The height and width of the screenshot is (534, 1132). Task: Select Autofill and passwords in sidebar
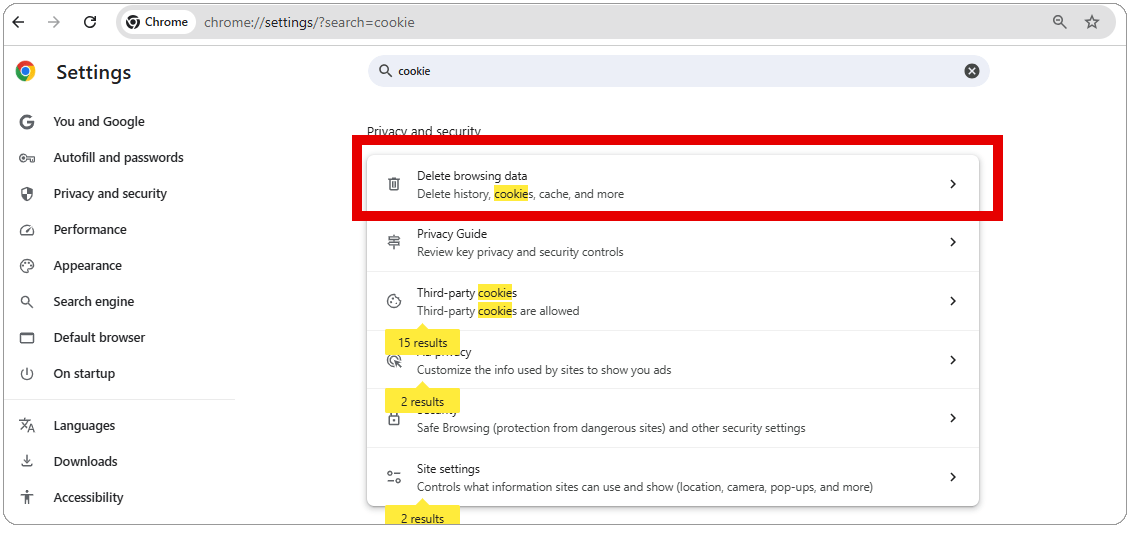point(118,158)
